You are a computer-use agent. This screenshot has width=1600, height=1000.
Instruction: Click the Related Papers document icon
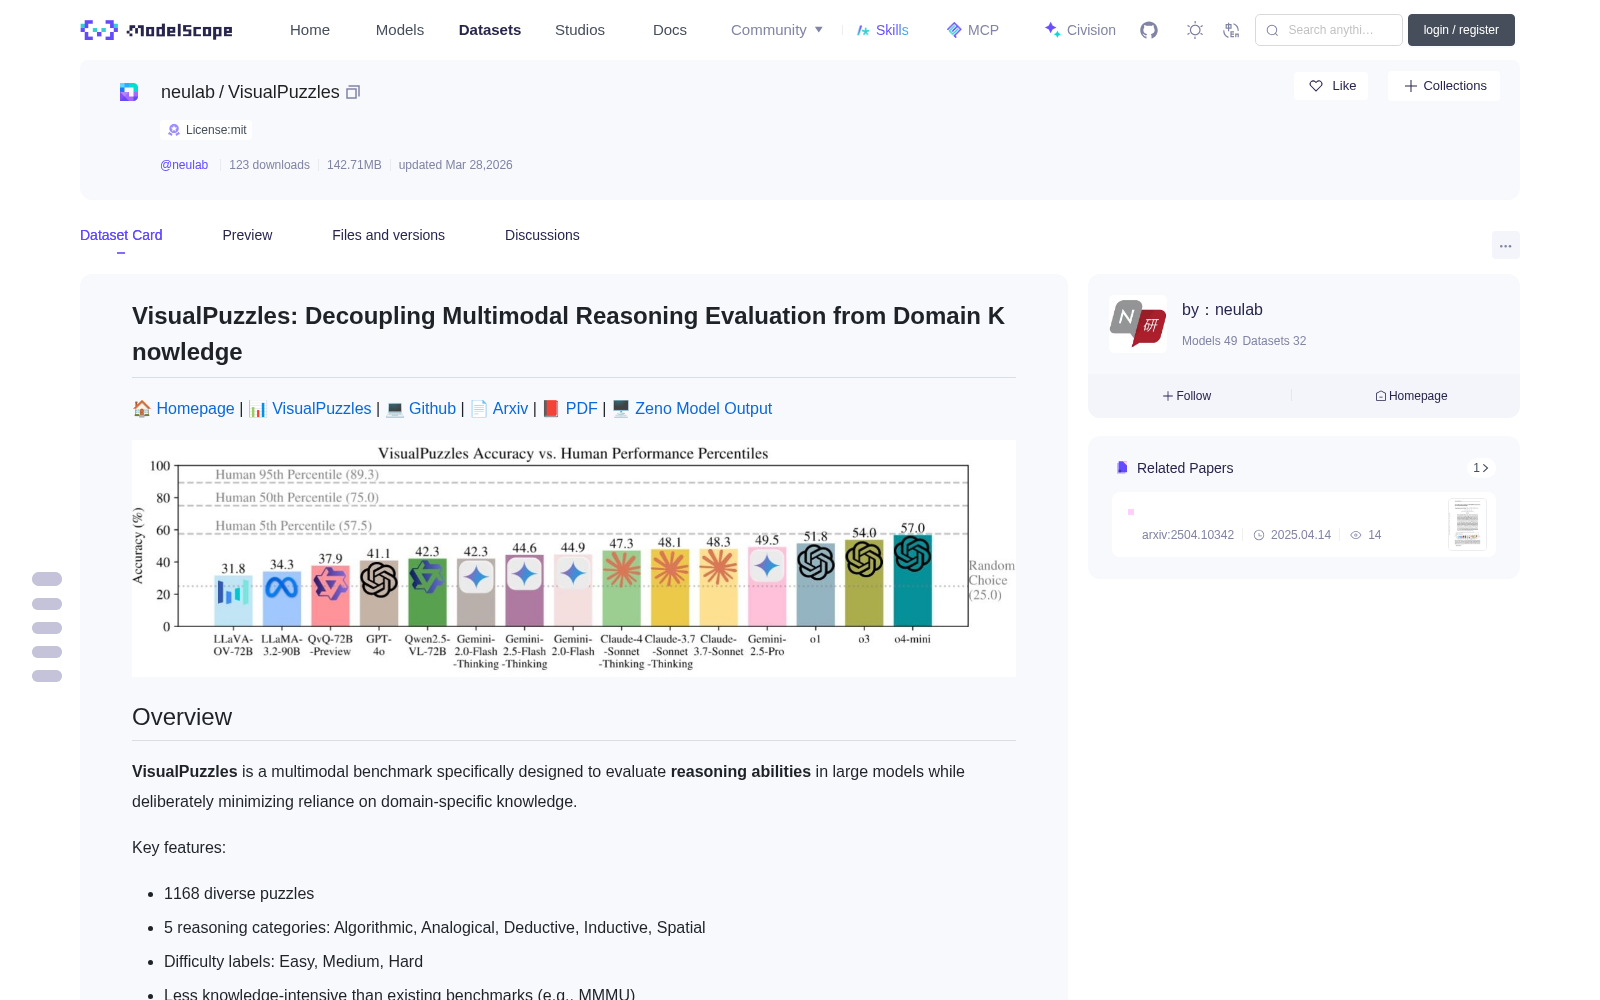[x=1122, y=467]
